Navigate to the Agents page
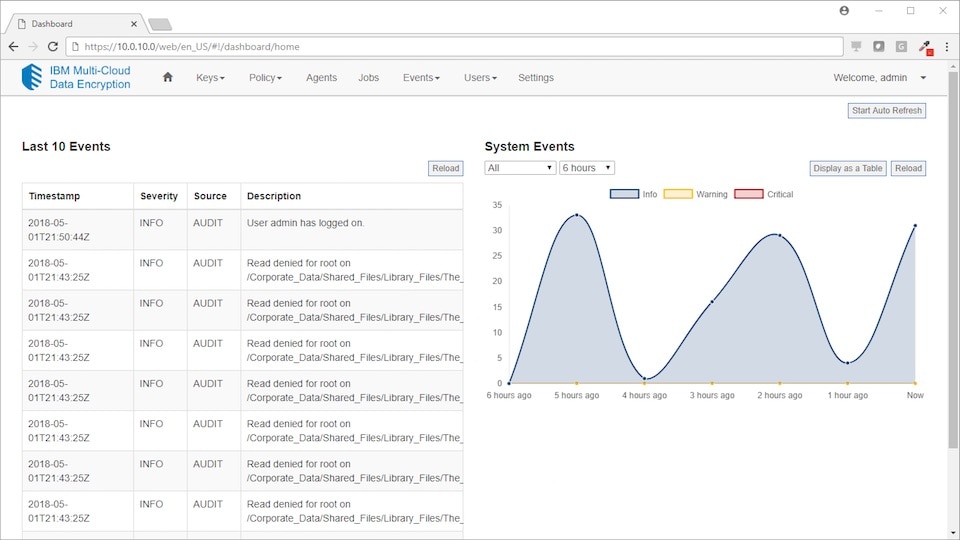 pyautogui.click(x=321, y=78)
